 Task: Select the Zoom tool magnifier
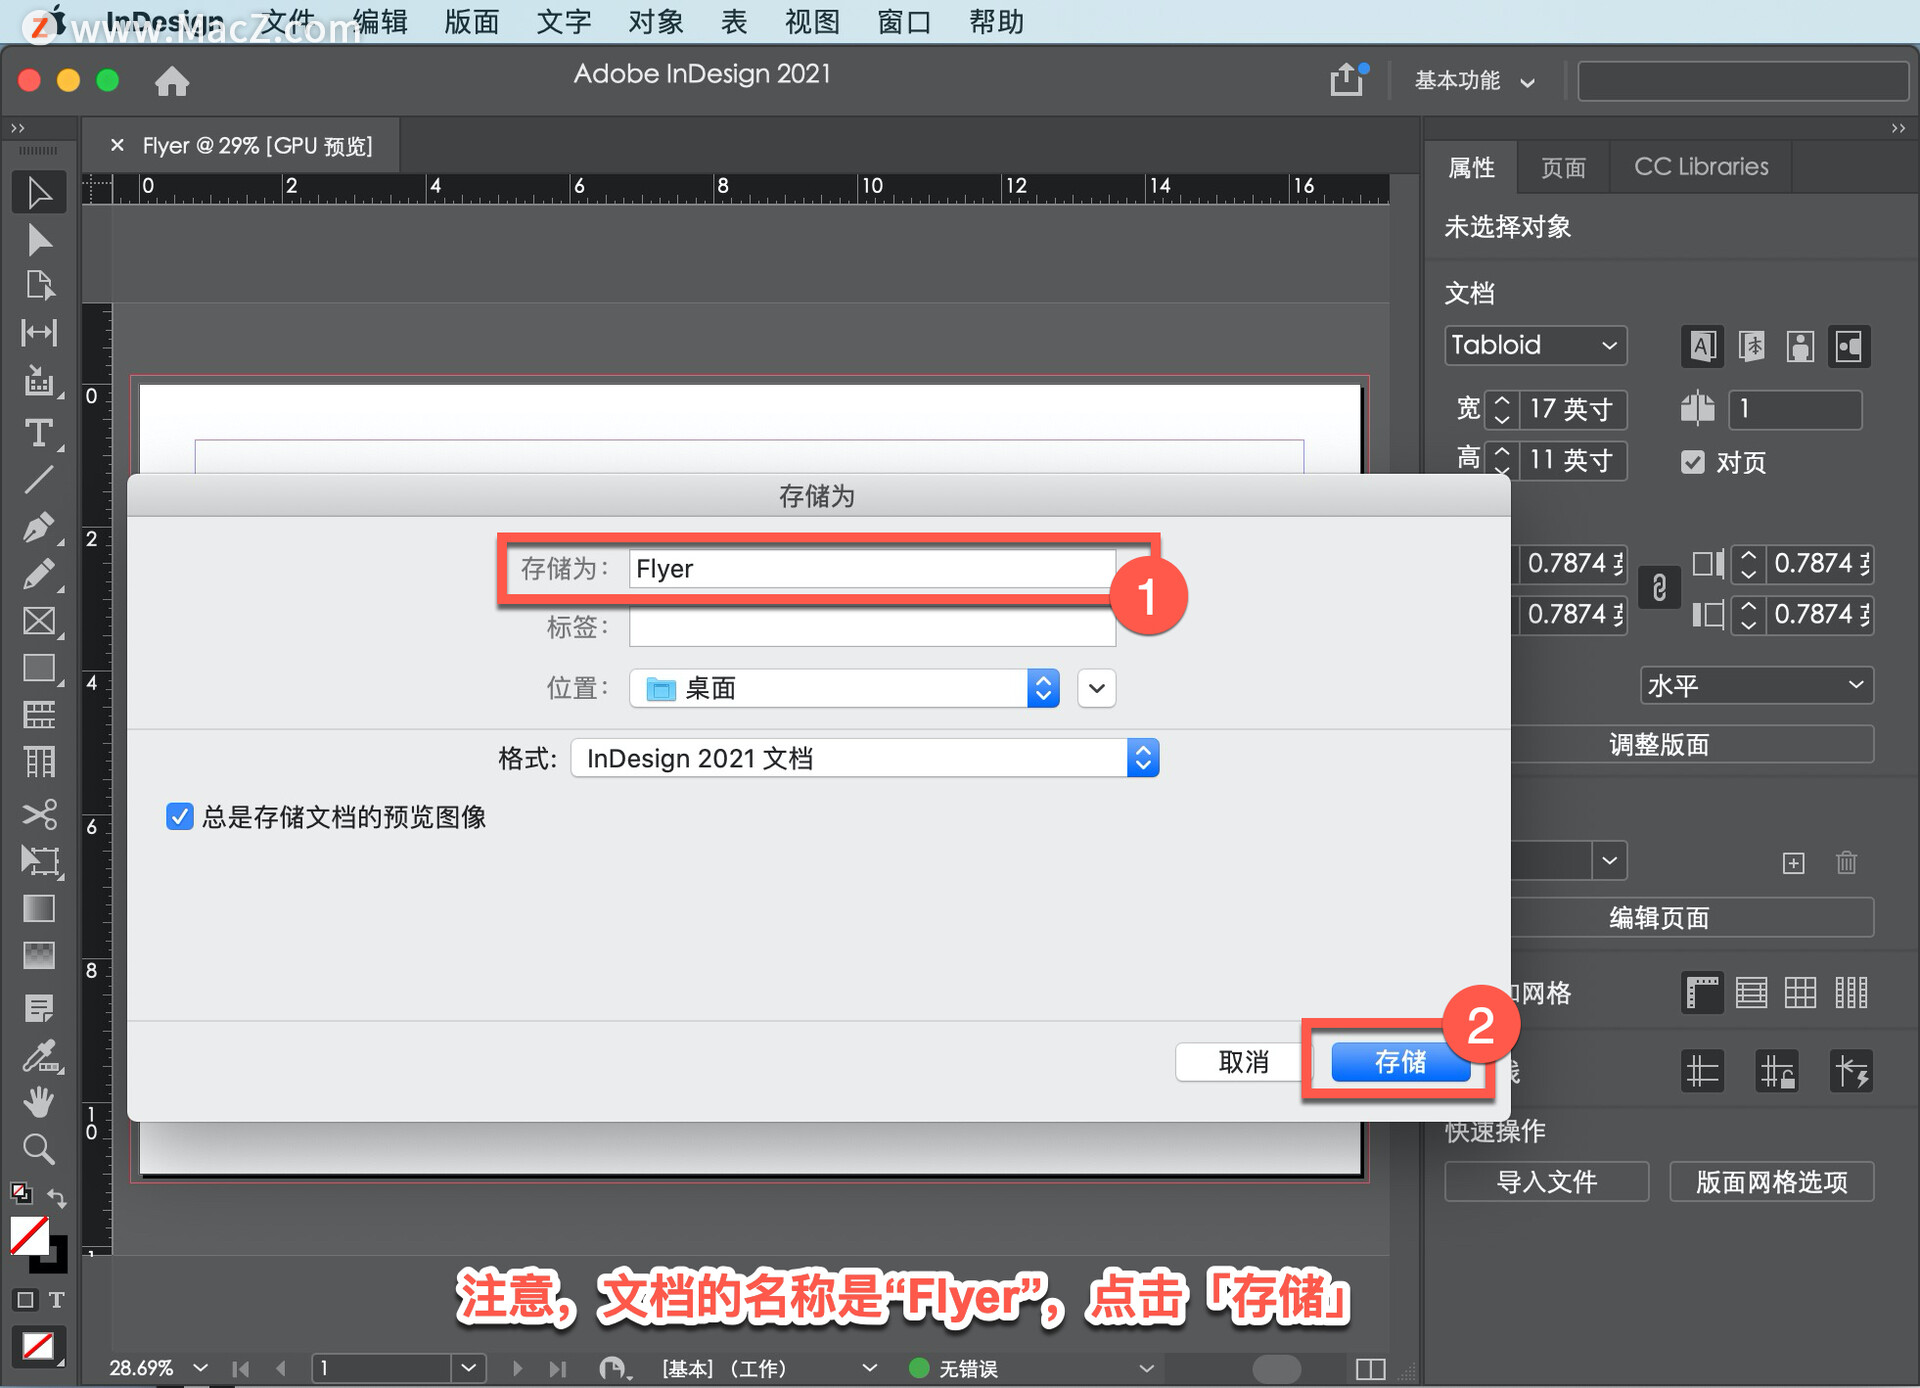38,1149
